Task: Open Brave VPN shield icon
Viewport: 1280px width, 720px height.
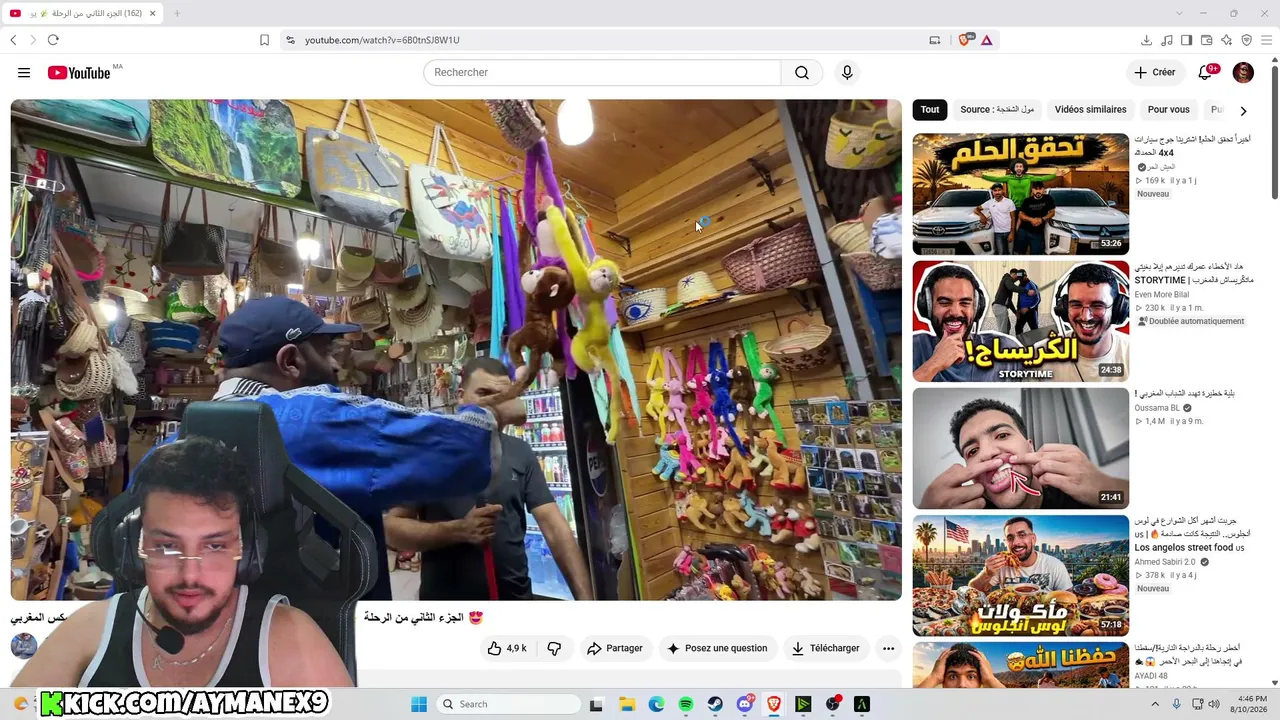Action: point(1246,40)
